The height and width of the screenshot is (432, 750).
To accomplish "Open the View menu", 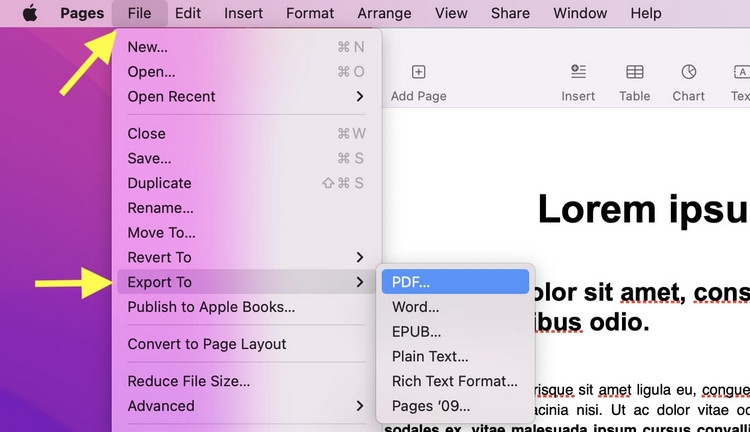I will (451, 13).
